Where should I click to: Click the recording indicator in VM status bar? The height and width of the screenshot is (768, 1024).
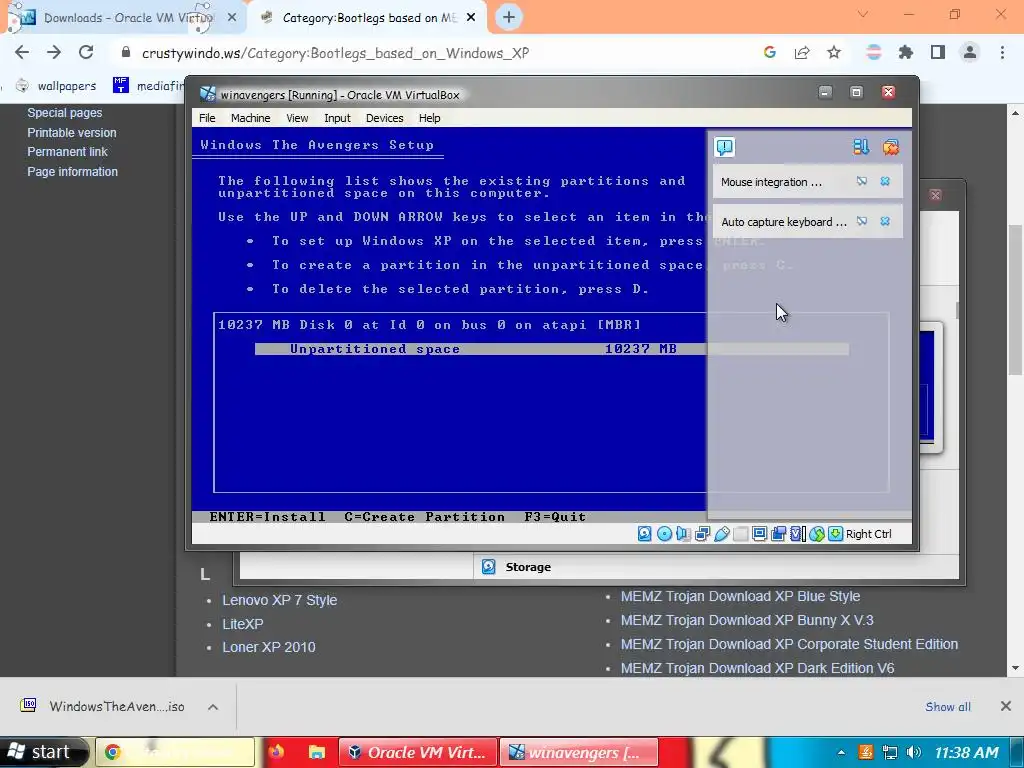(778, 534)
